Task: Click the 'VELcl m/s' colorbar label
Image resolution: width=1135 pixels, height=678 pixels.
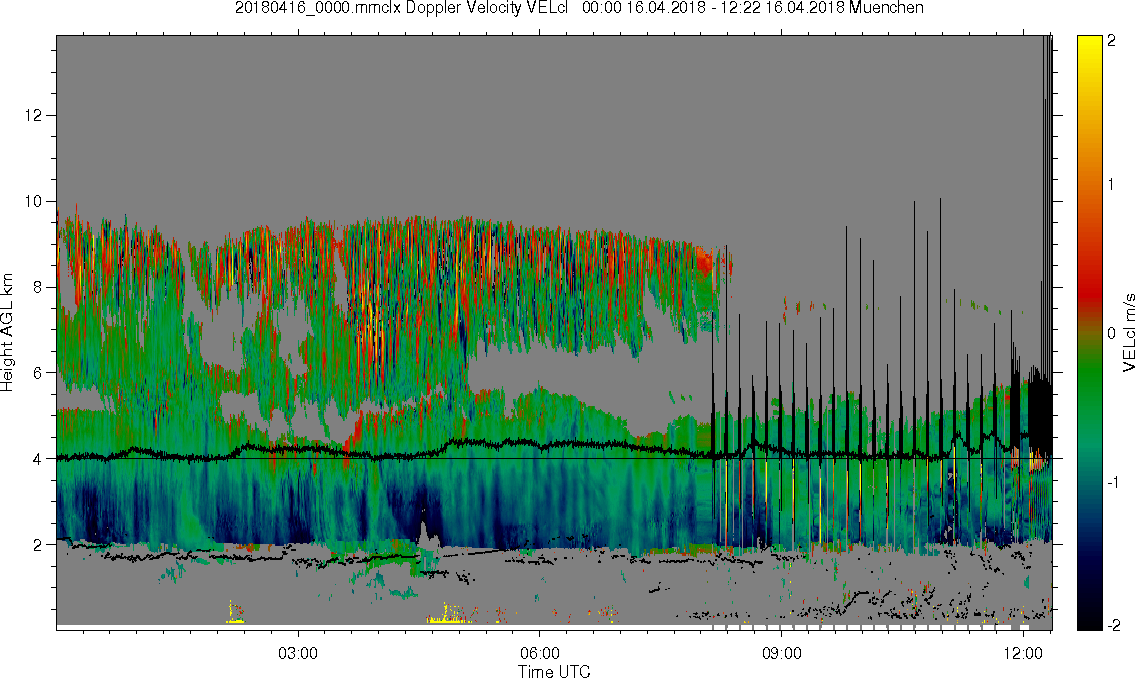Action: [1128, 333]
